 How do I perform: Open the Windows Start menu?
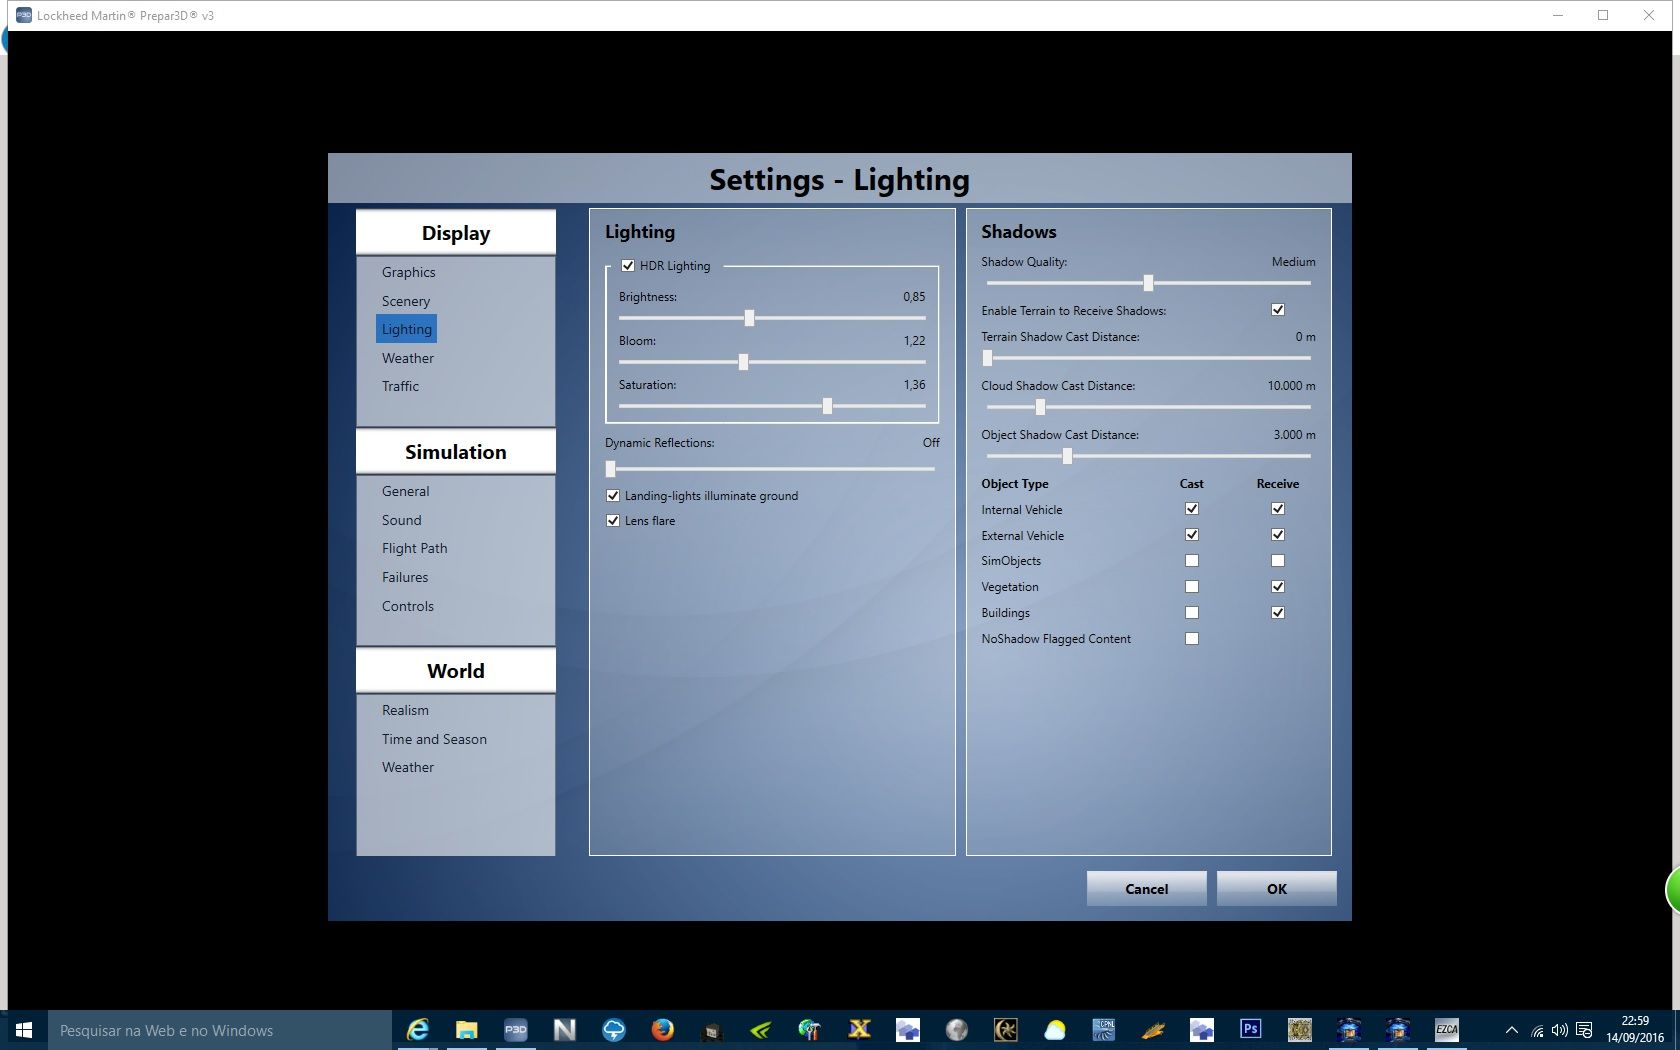click(x=24, y=1029)
